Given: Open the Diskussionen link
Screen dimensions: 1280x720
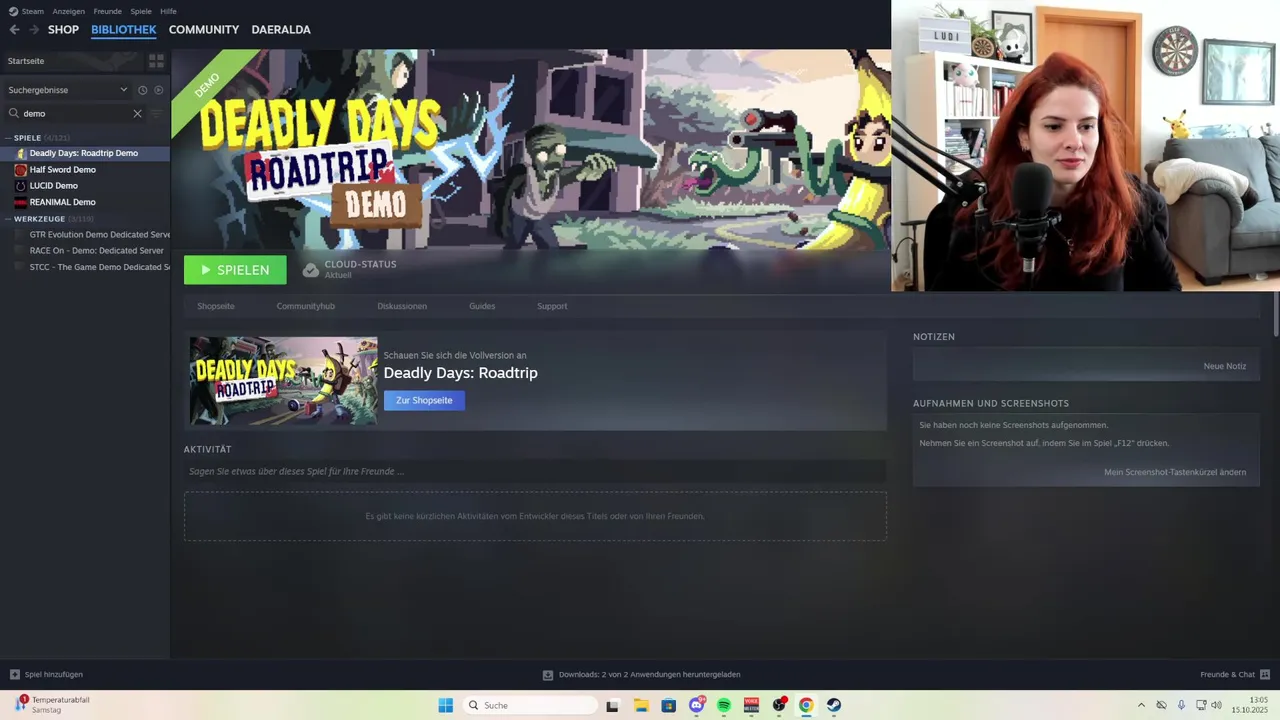Looking at the screenshot, I should [402, 306].
